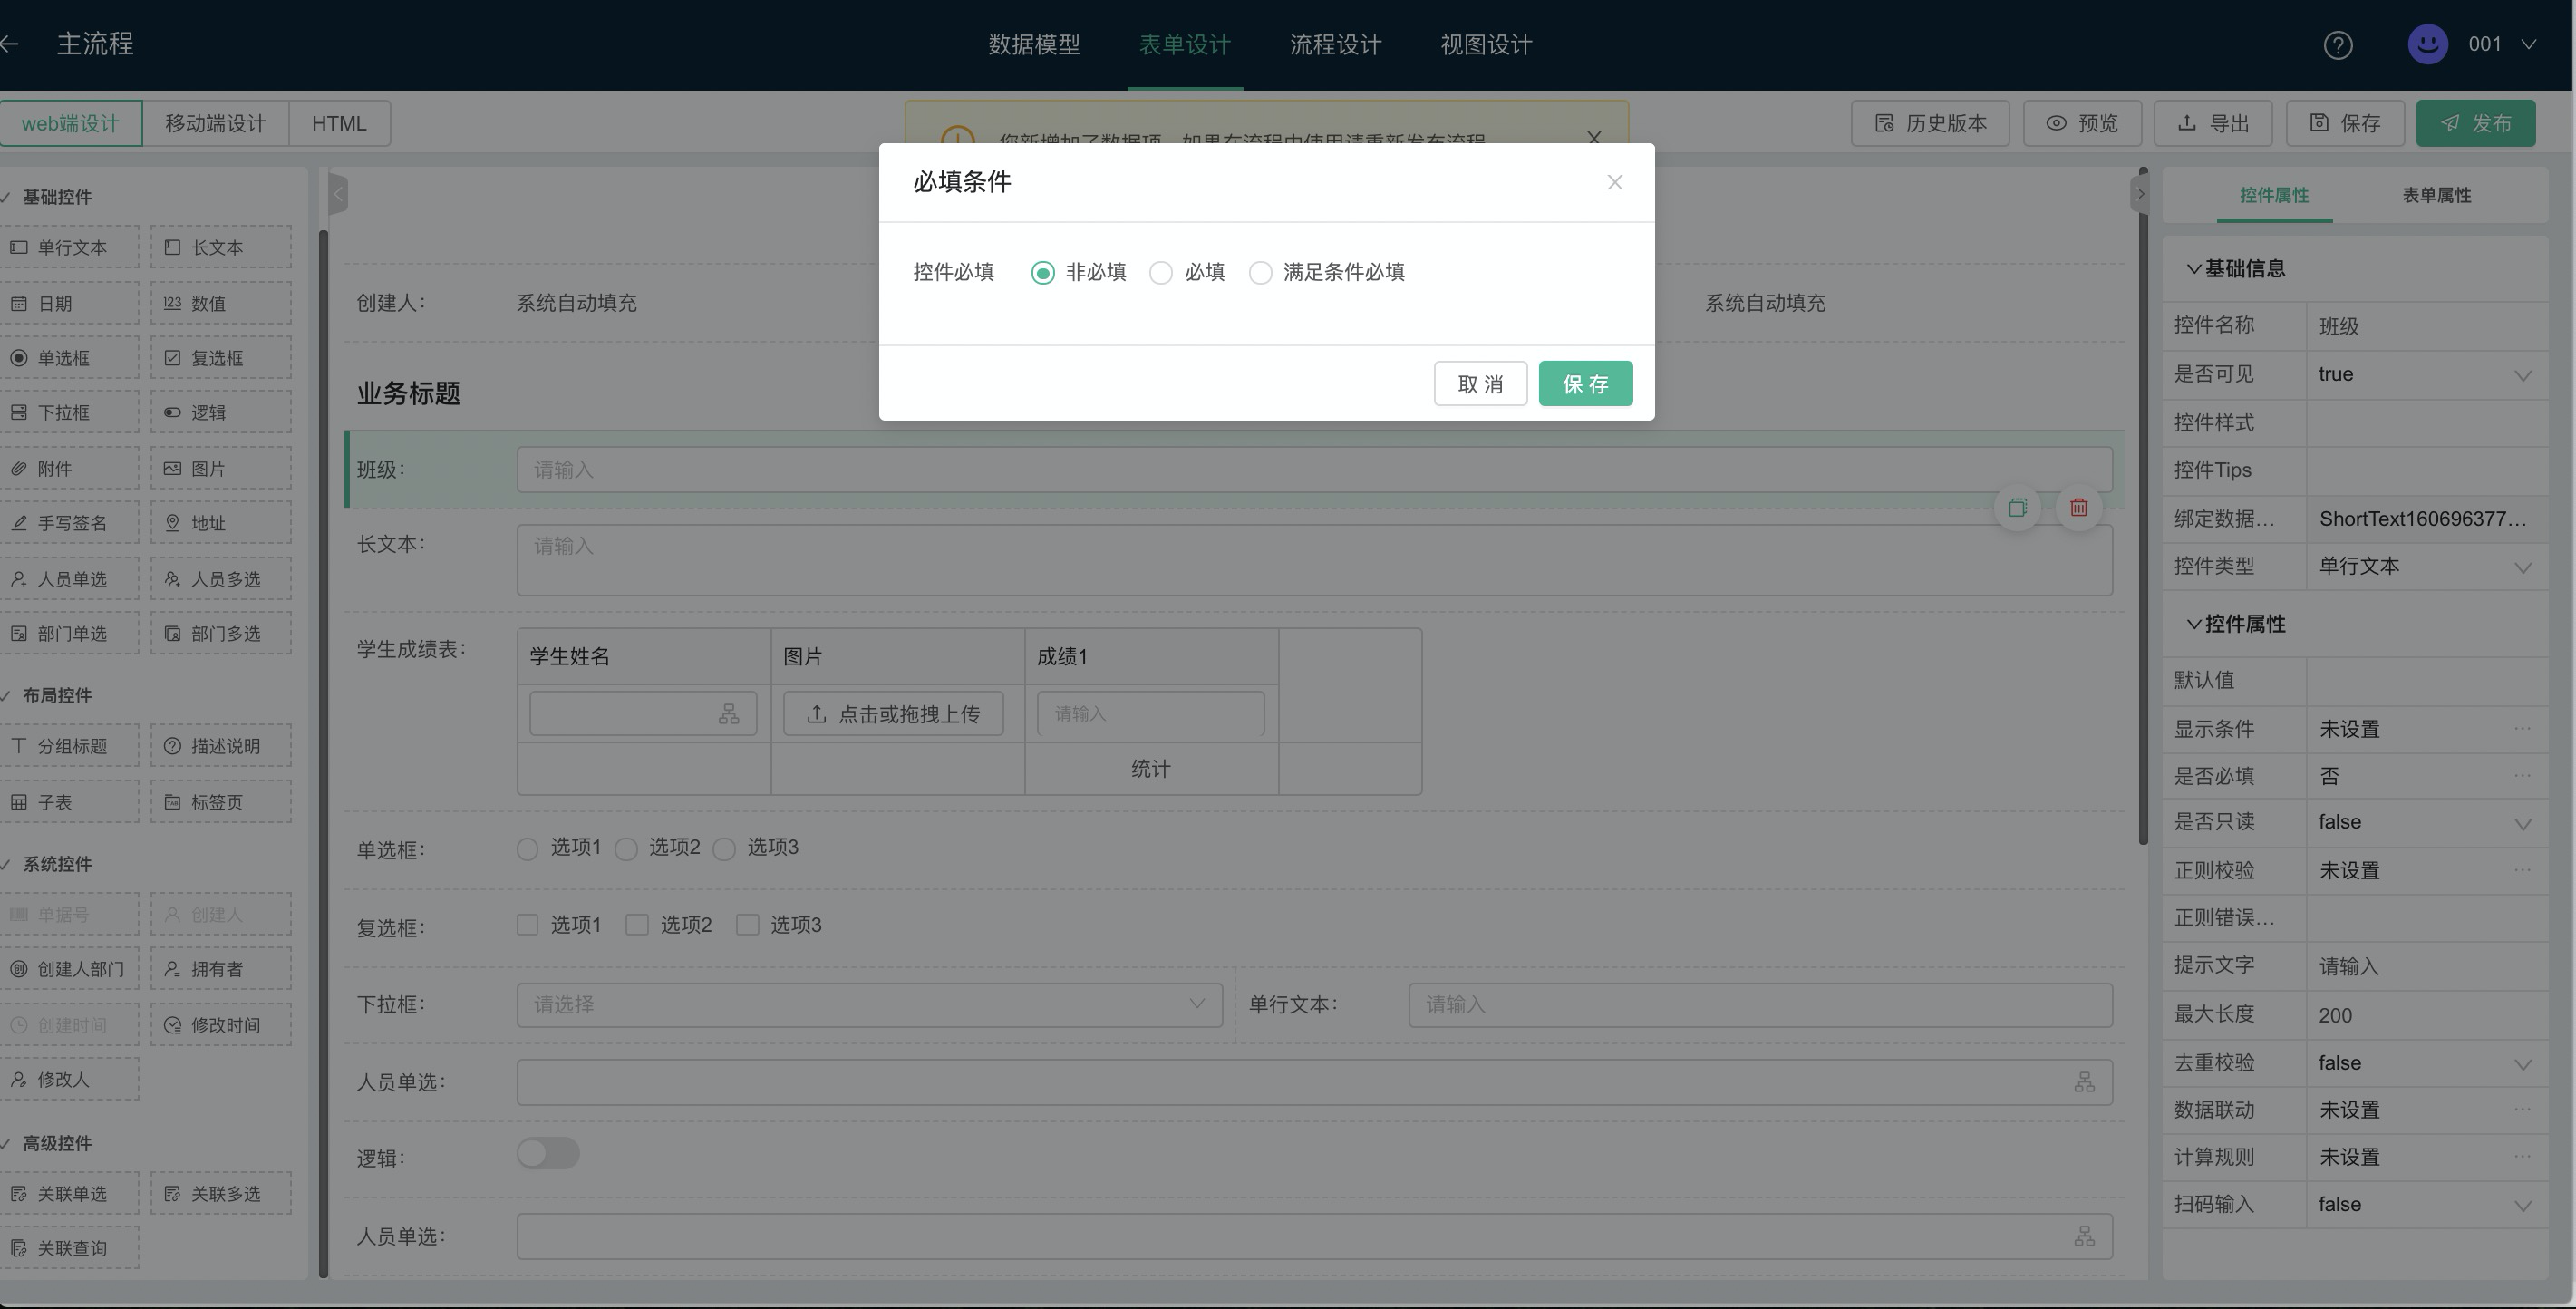2576x1309 pixels.
Task: Click the 子表 layout control
Action: point(69,802)
